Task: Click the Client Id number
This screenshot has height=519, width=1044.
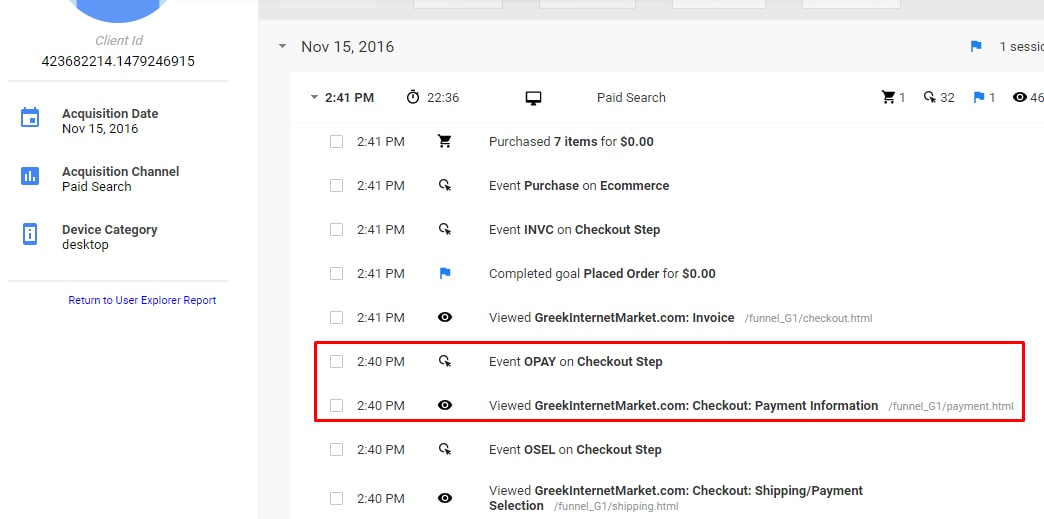Action: 118,61
